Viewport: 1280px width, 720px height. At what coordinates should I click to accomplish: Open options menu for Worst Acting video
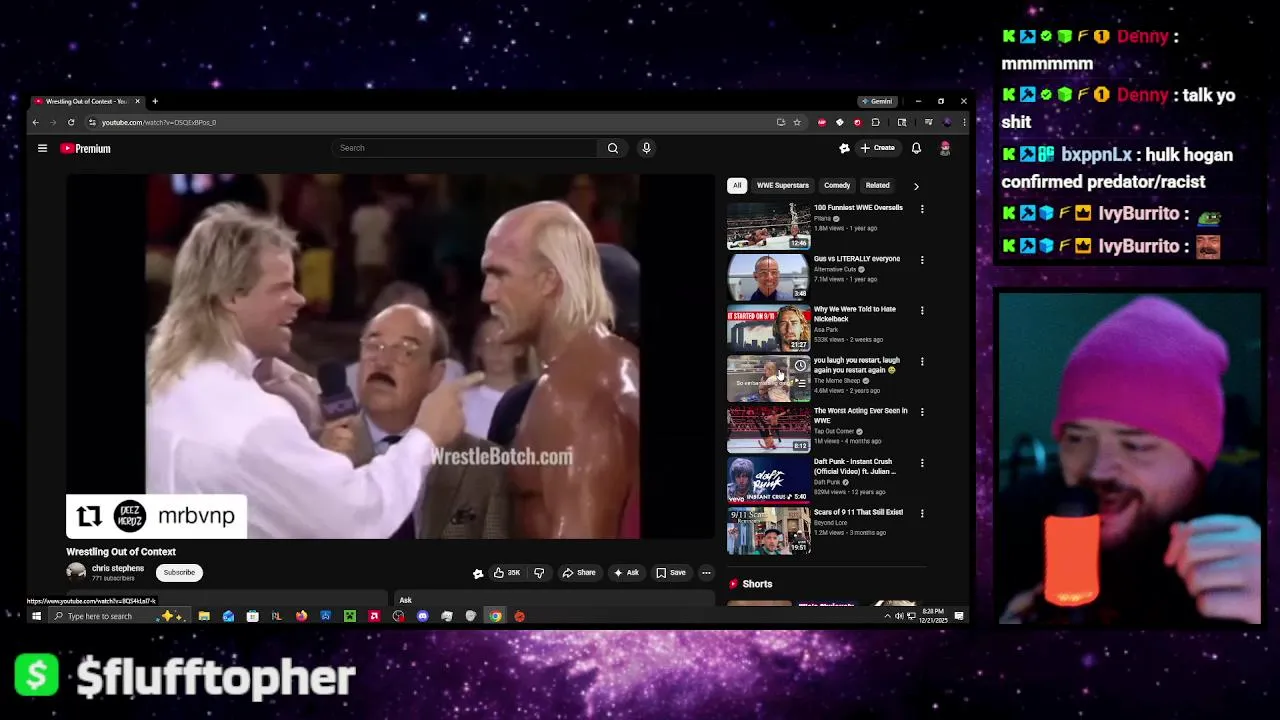coord(922,412)
